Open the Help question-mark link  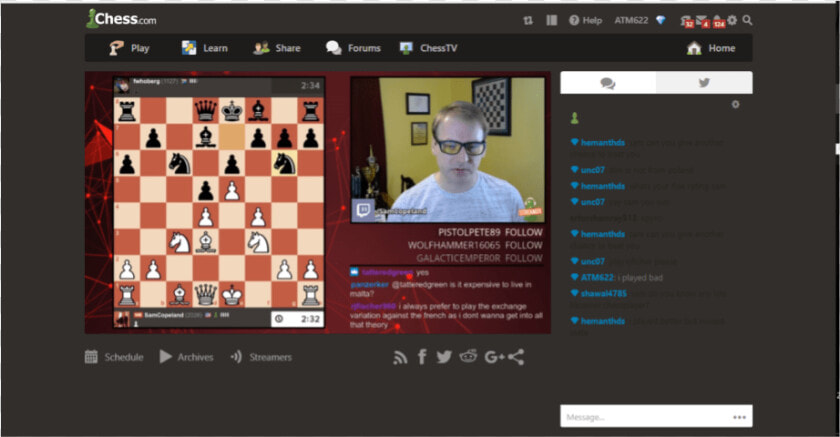pos(586,20)
